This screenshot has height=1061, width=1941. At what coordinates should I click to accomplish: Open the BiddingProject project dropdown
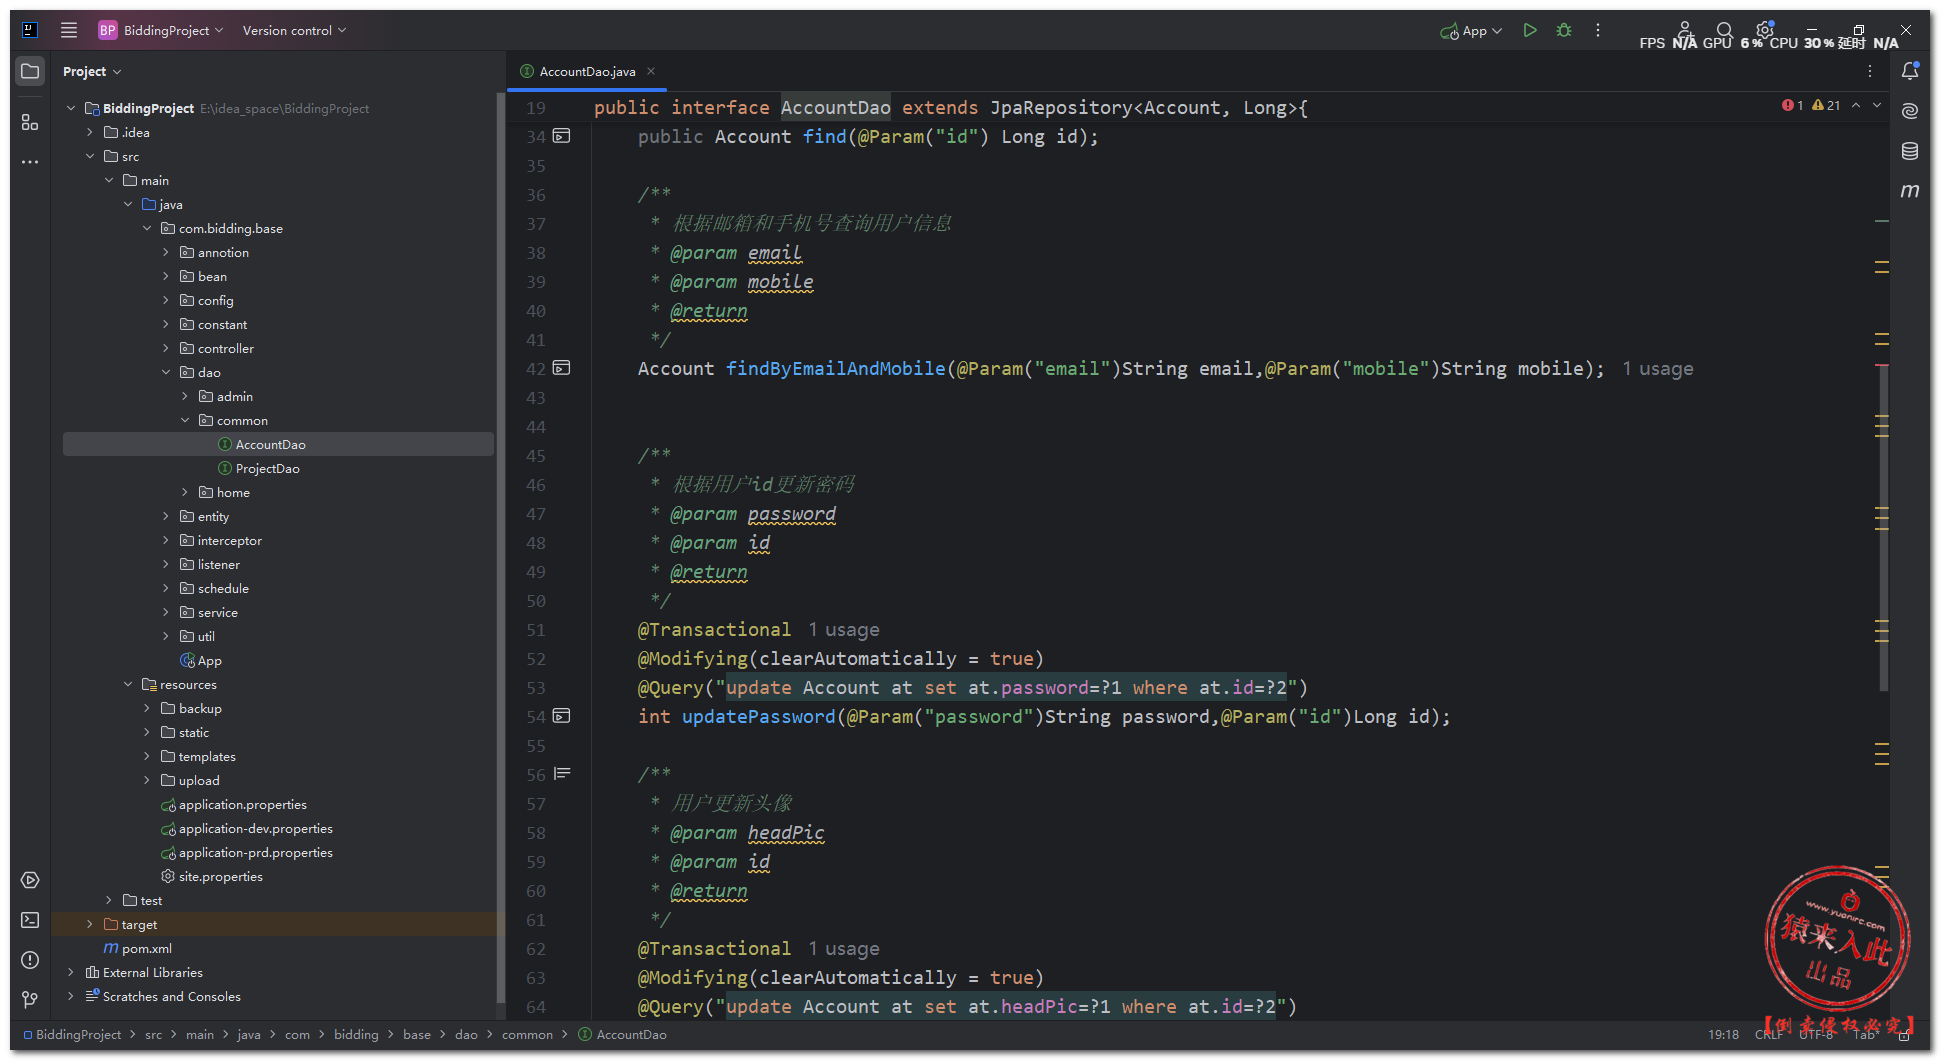tap(161, 30)
